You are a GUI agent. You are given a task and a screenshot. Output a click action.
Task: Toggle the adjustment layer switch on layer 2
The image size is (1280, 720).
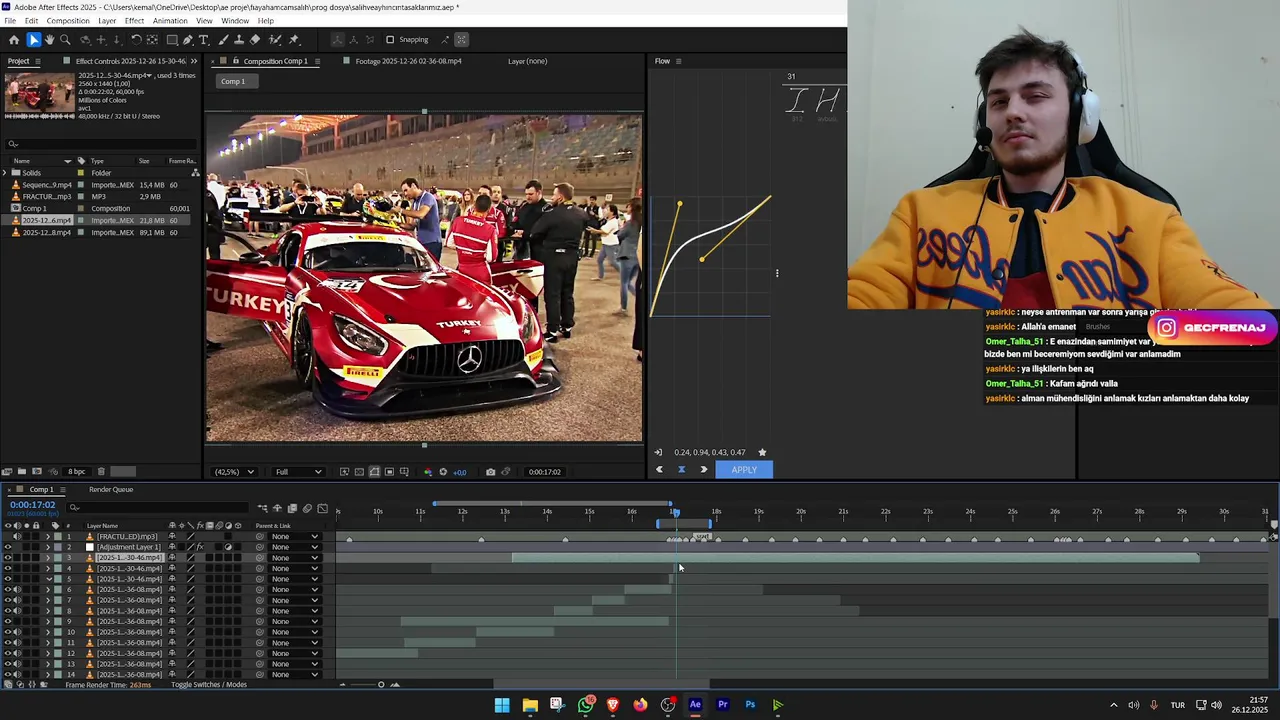228,547
